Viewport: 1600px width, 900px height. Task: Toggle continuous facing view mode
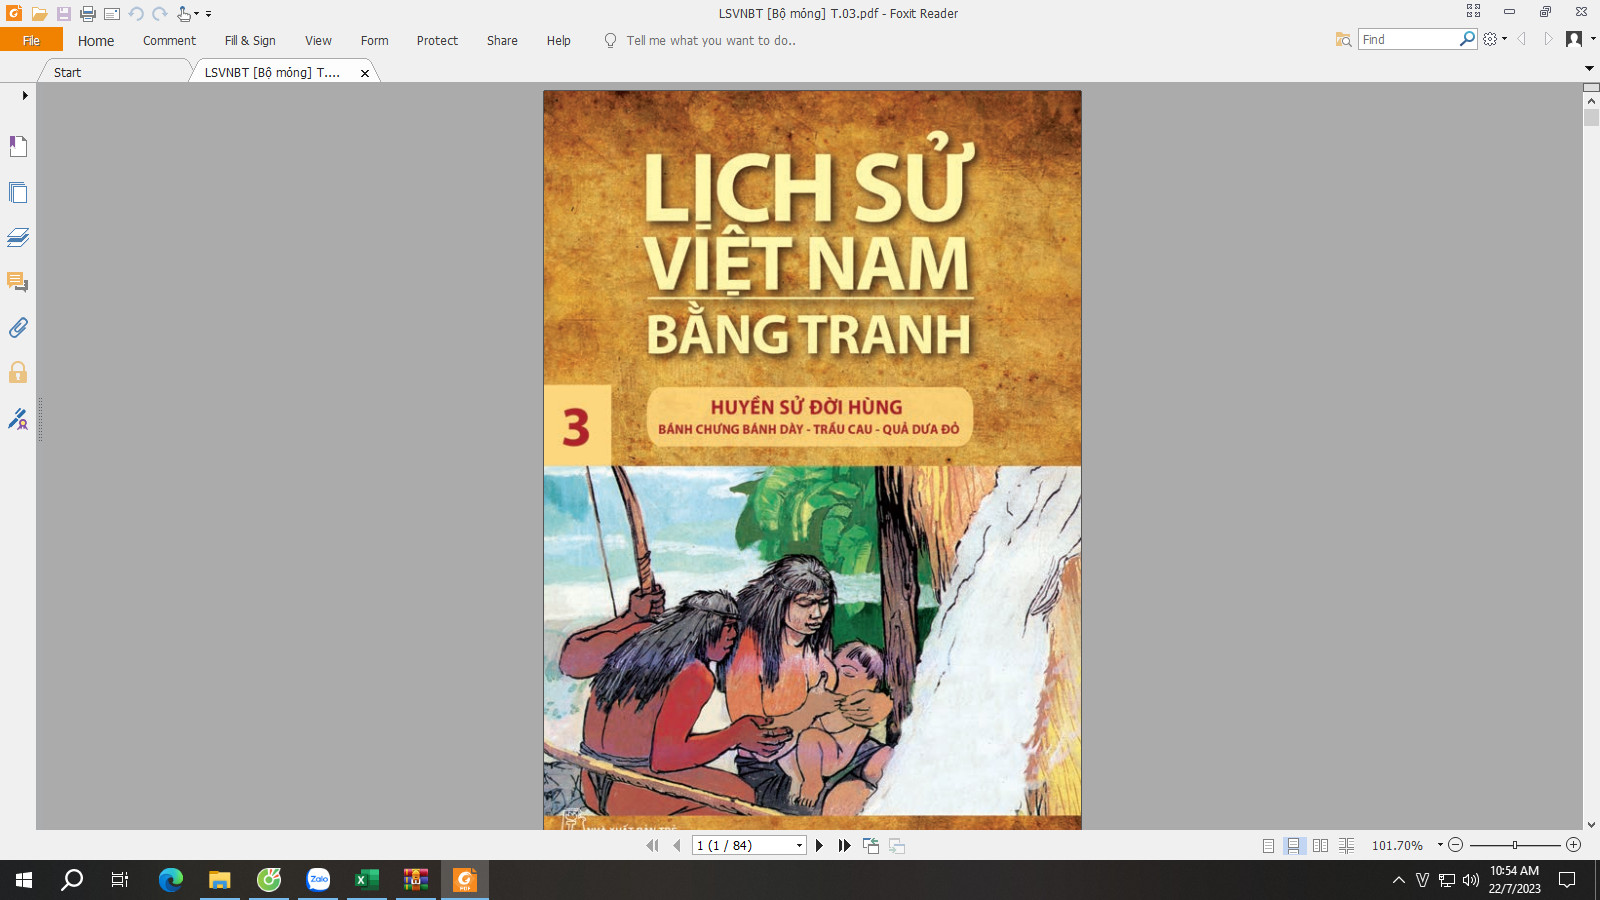1346,846
